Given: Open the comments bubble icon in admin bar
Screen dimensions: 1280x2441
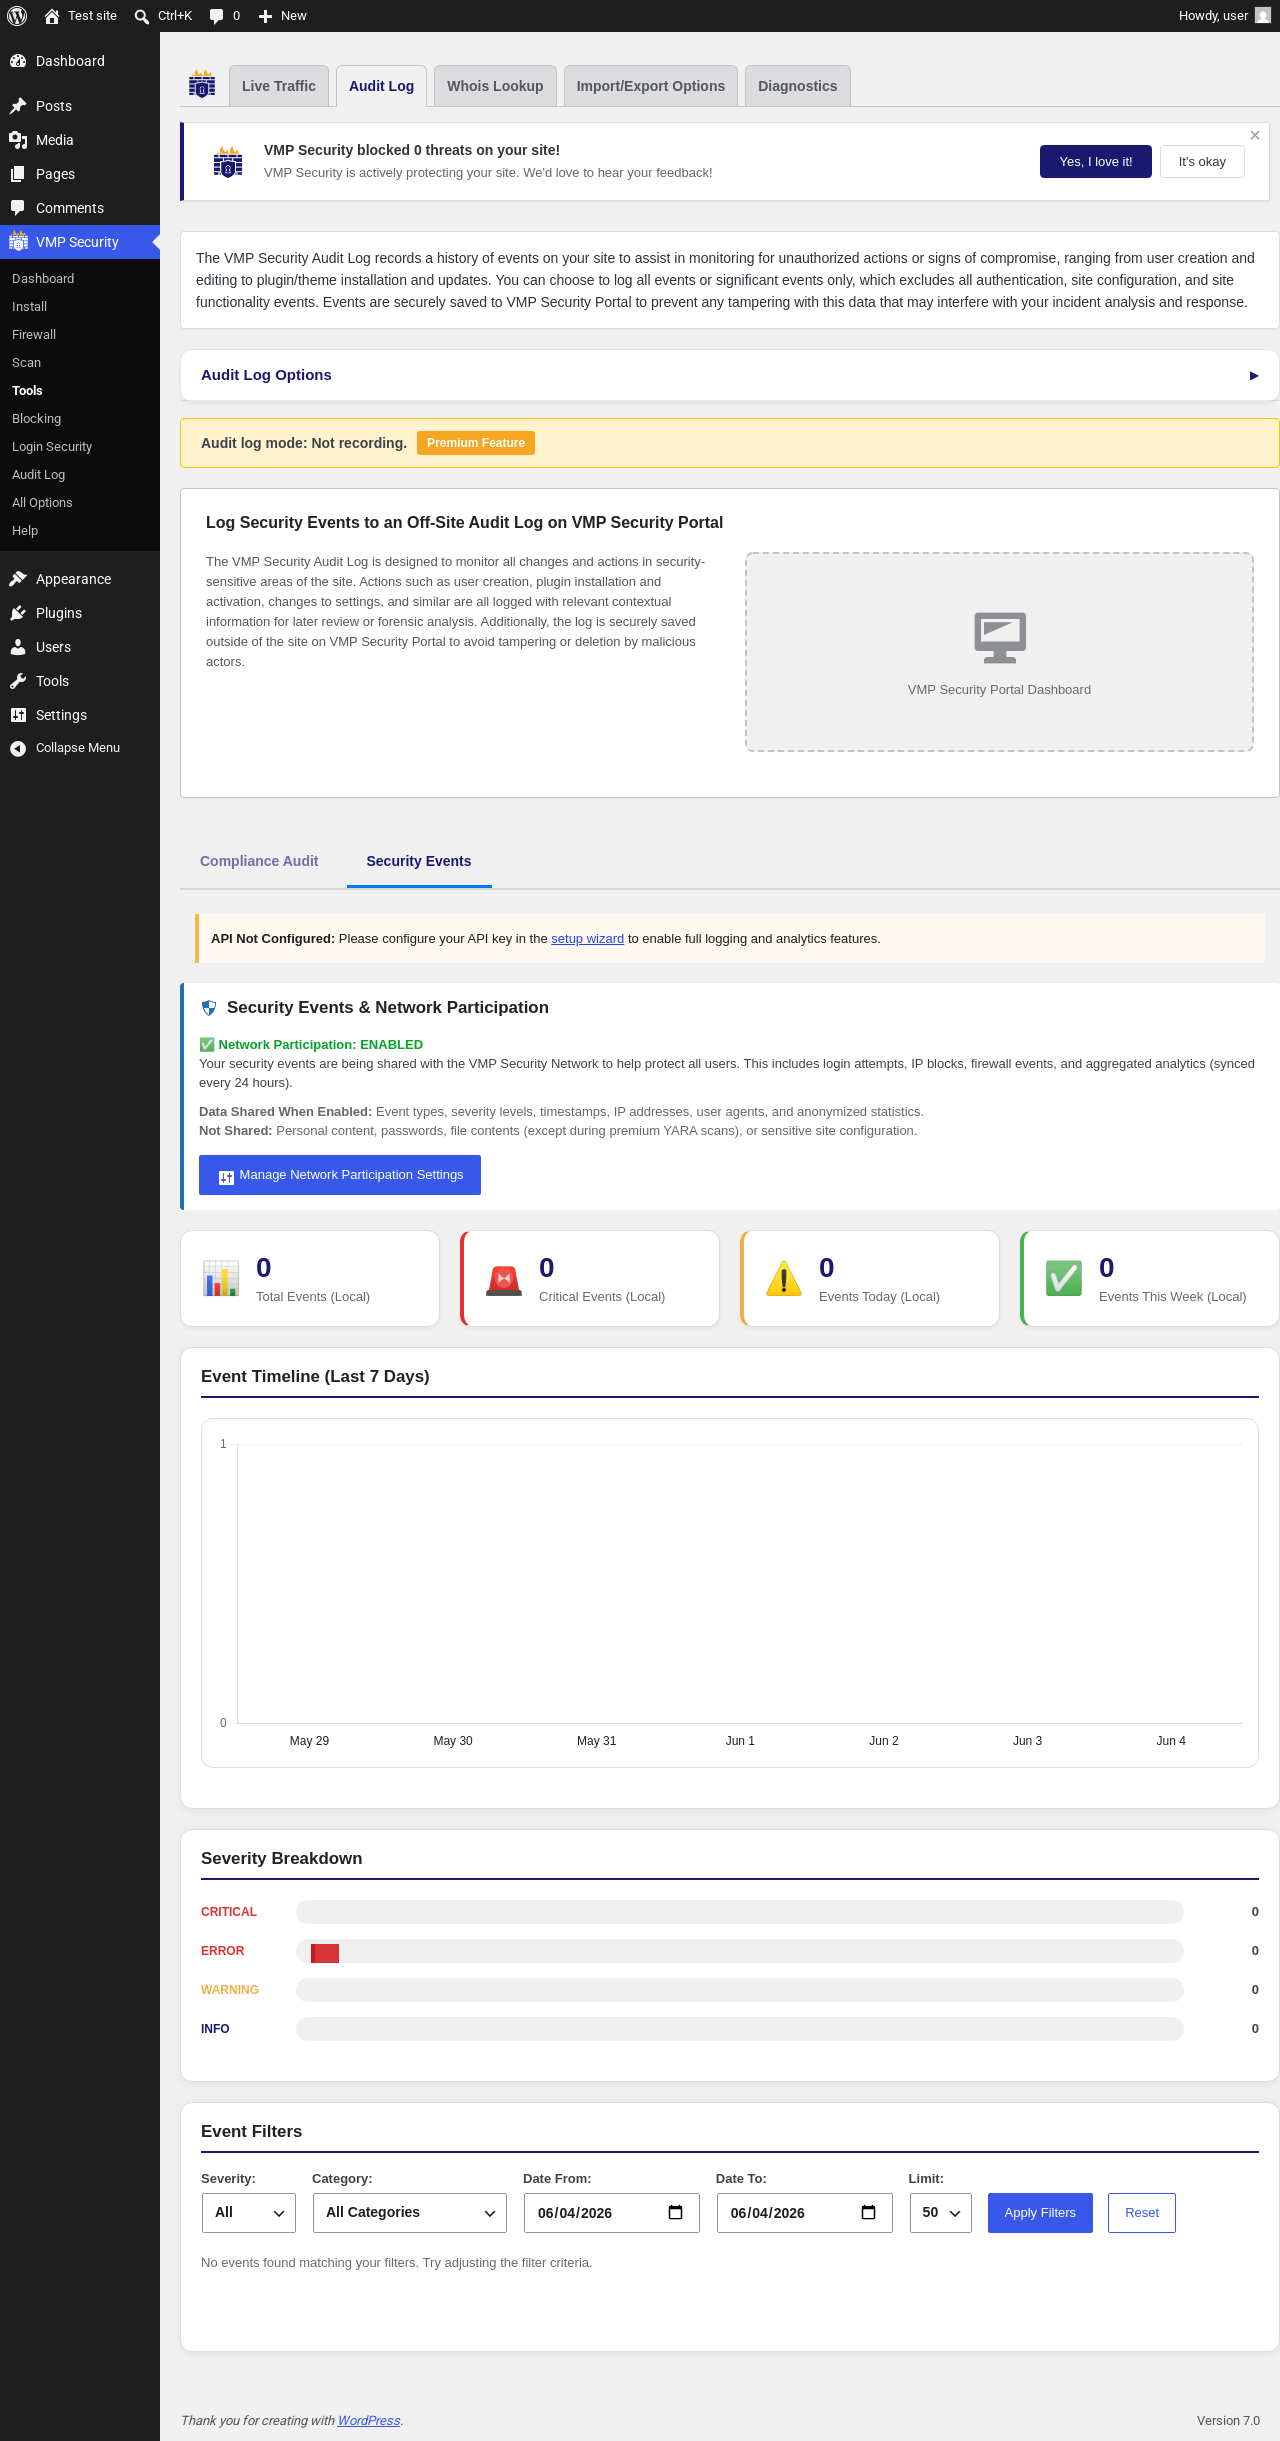Looking at the screenshot, I should pyautogui.click(x=216, y=16).
